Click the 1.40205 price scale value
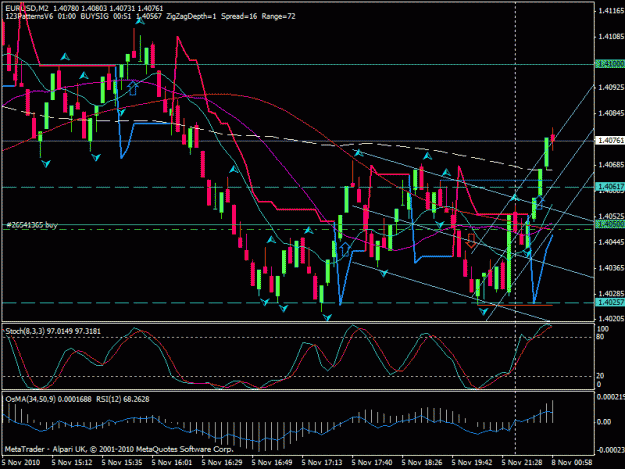625x469 pixels. click(611, 319)
